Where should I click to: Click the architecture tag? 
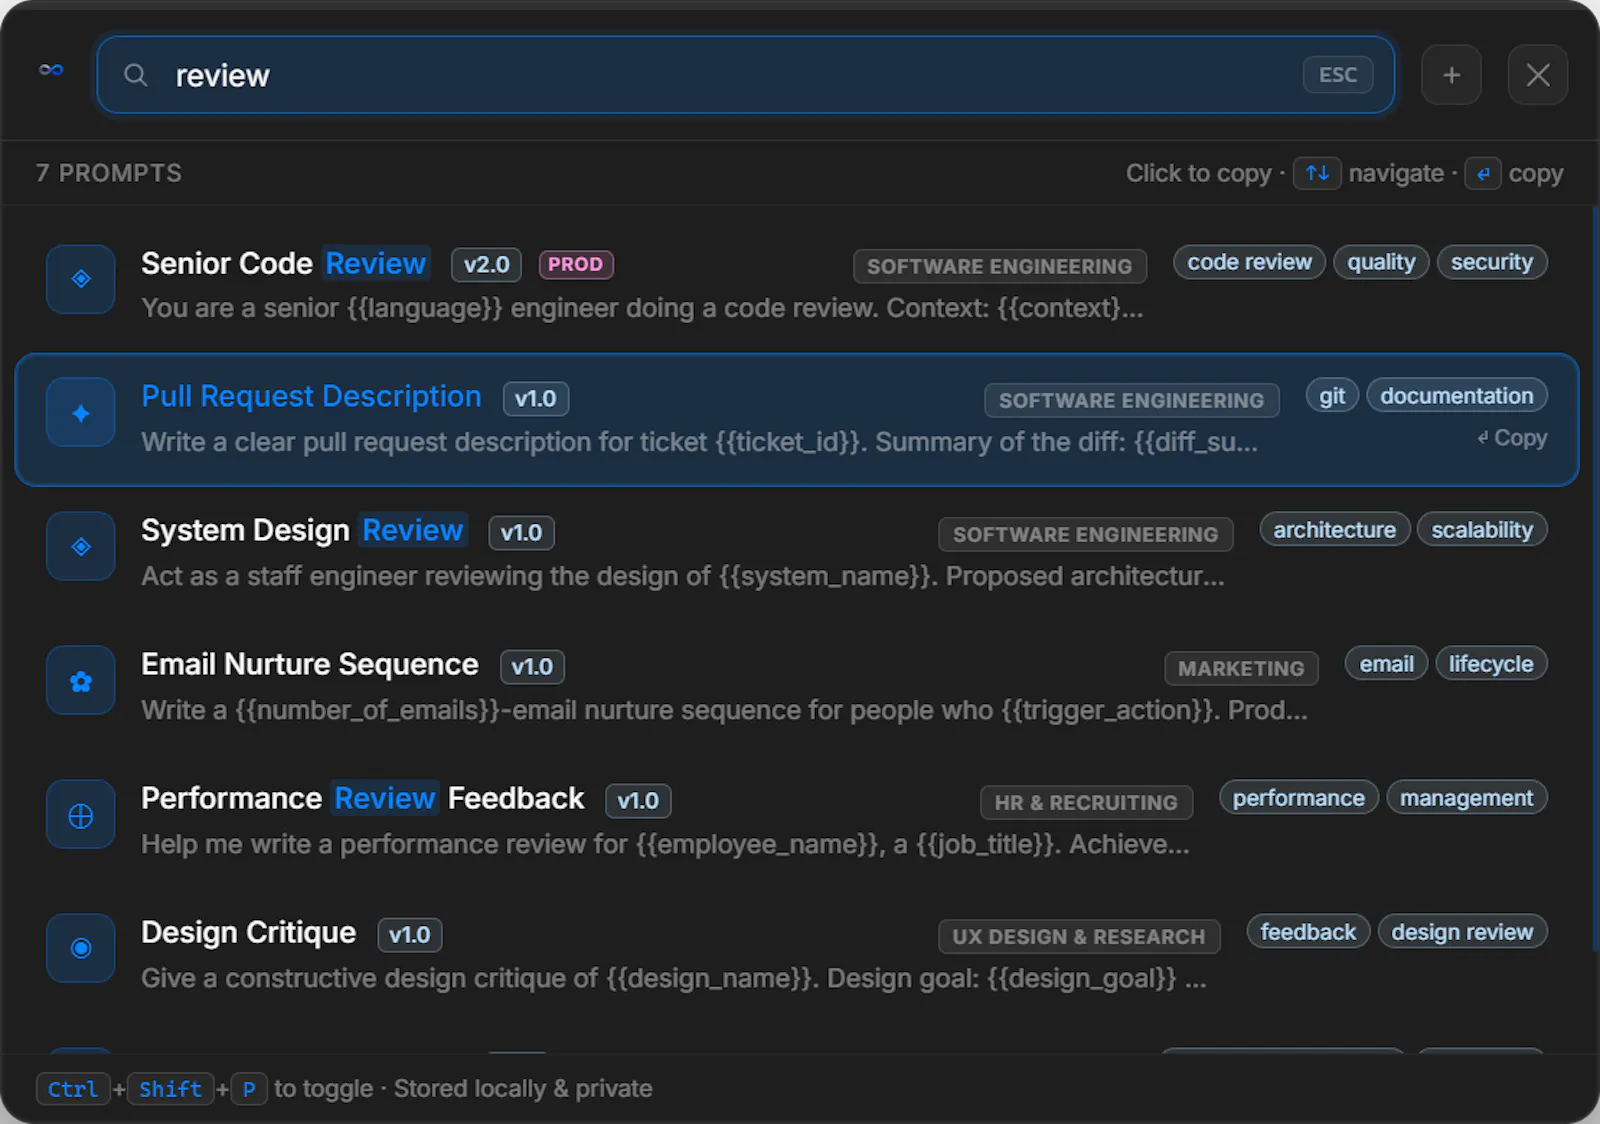click(1334, 530)
